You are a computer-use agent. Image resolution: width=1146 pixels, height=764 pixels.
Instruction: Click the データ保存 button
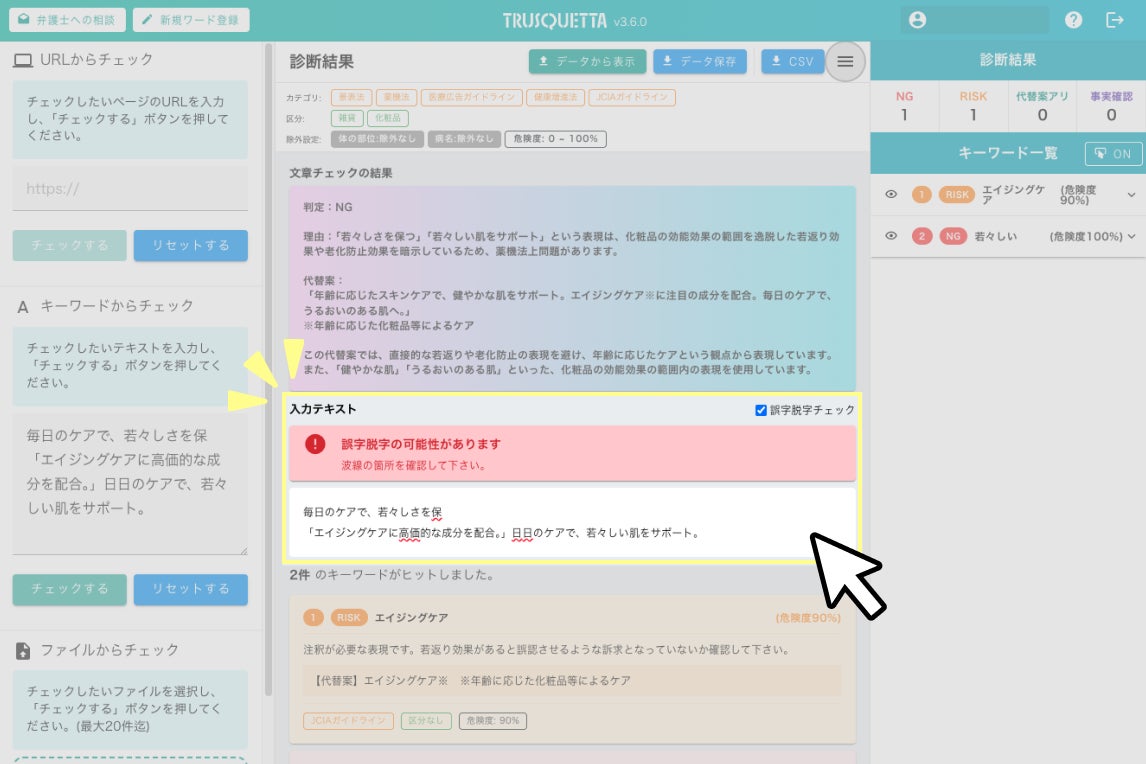point(700,61)
